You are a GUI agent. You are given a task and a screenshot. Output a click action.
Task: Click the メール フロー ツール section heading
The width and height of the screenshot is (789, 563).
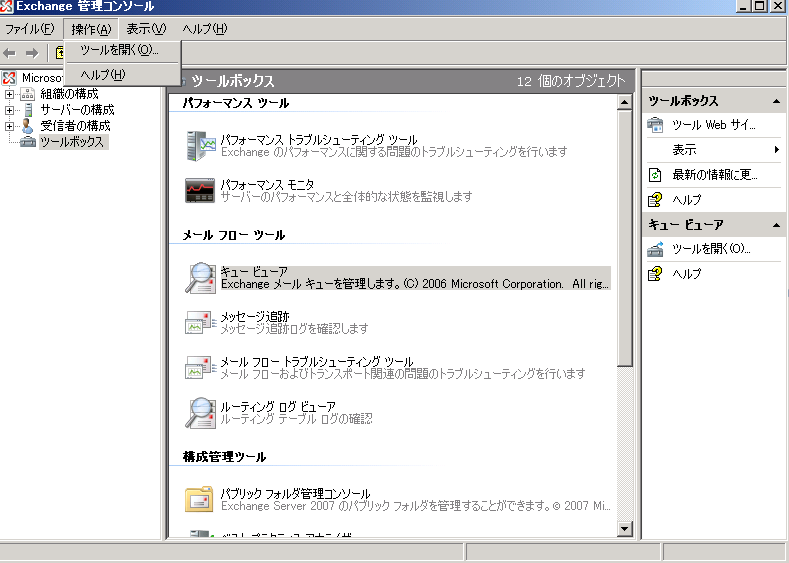click(x=234, y=235)
